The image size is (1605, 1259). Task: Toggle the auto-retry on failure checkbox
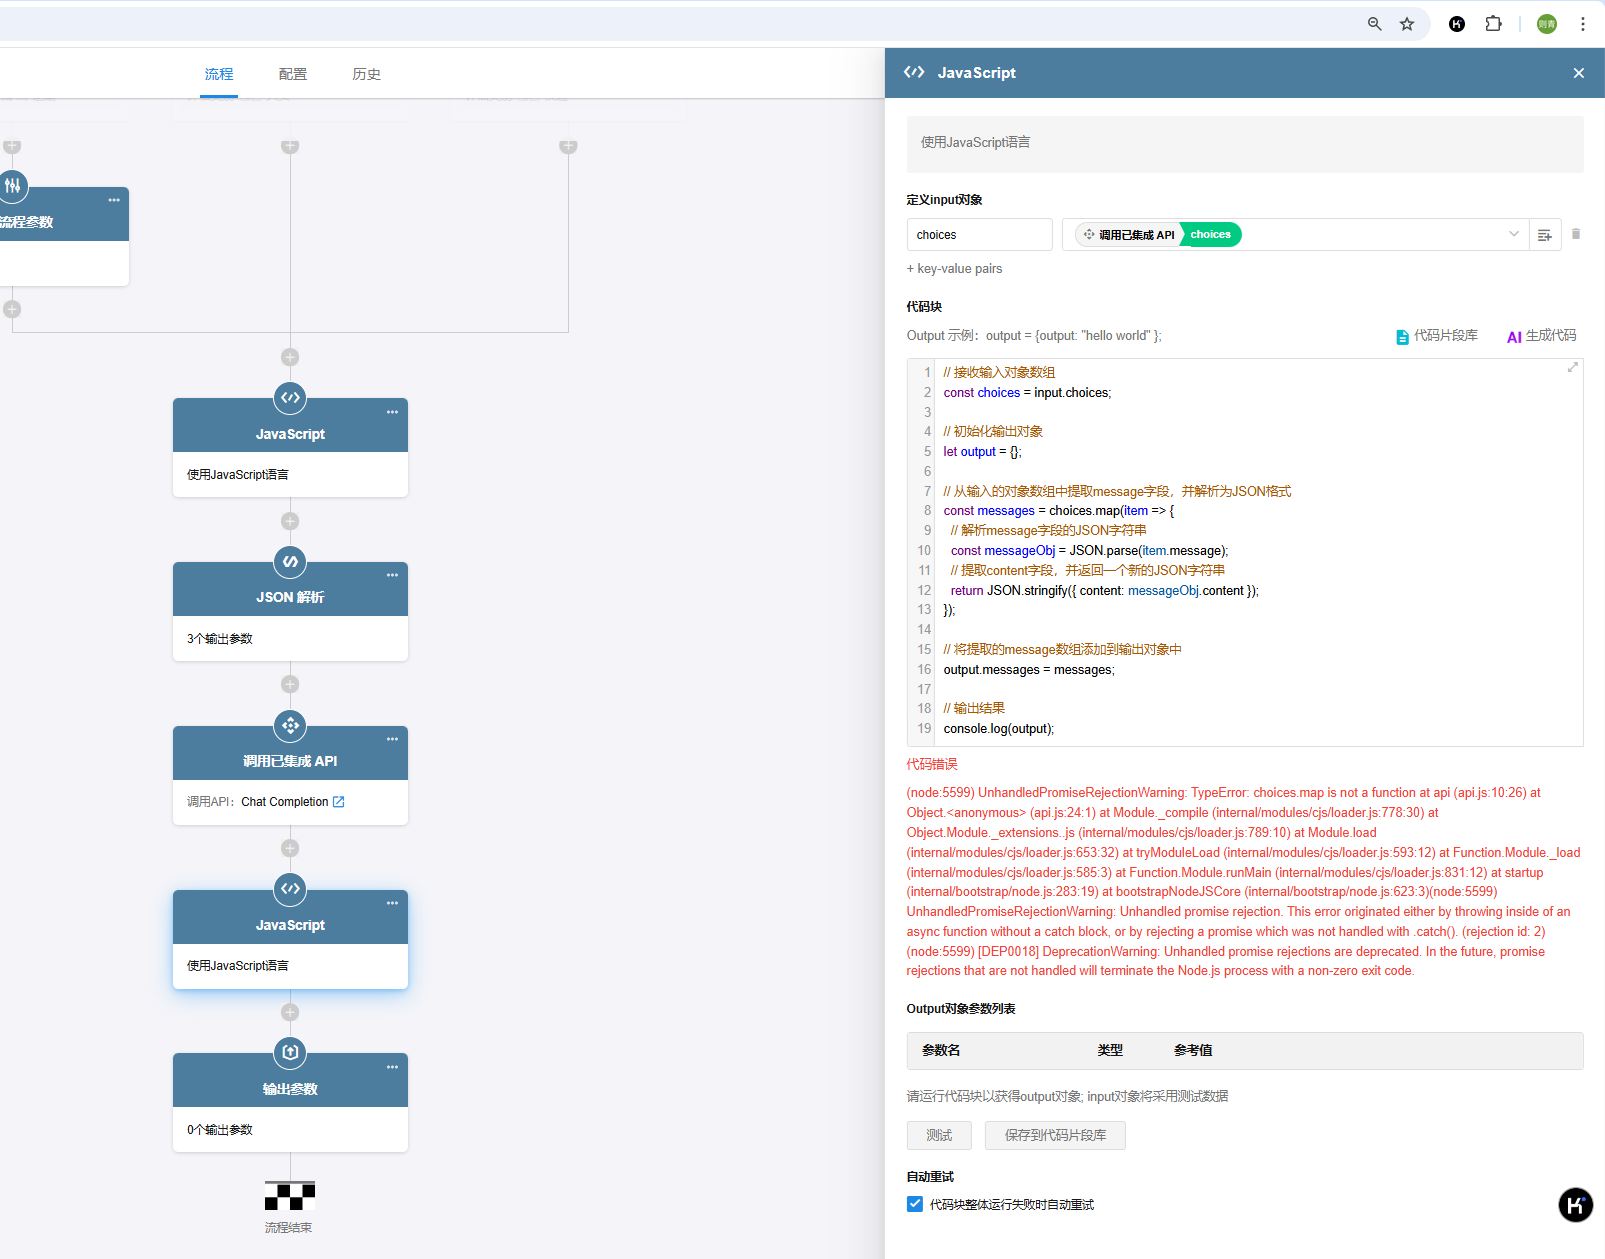915,1204
